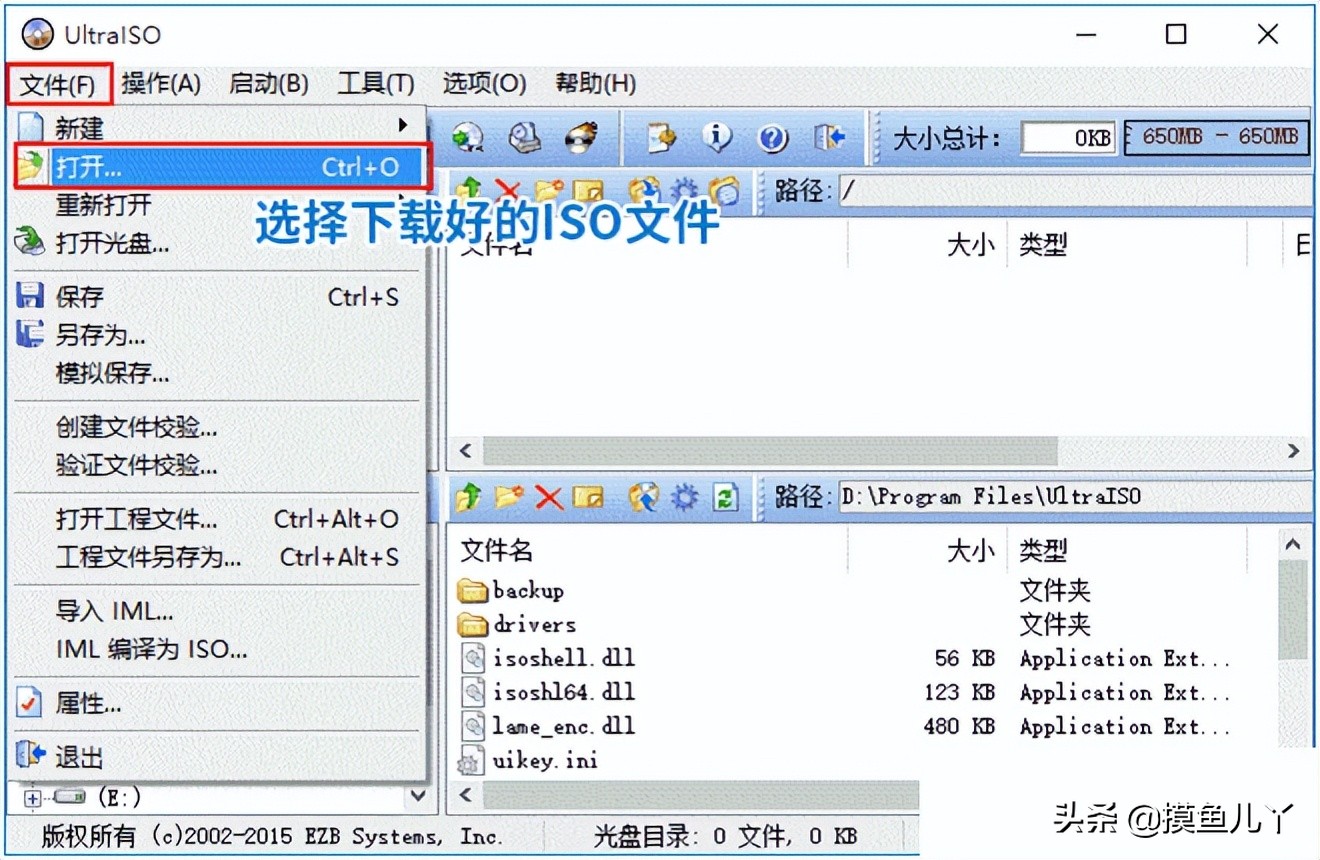Click the gear settings icon in local panel

coord(685,498)
